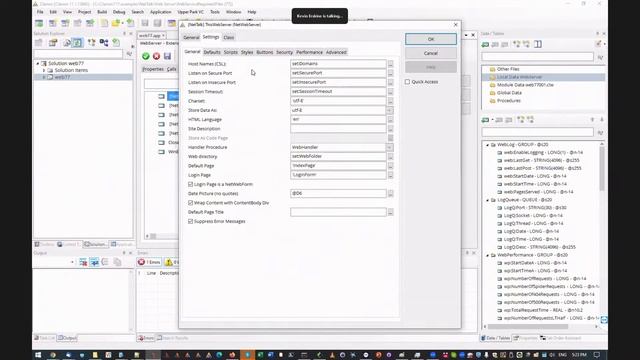Click the Default Page Title input field

338,212
